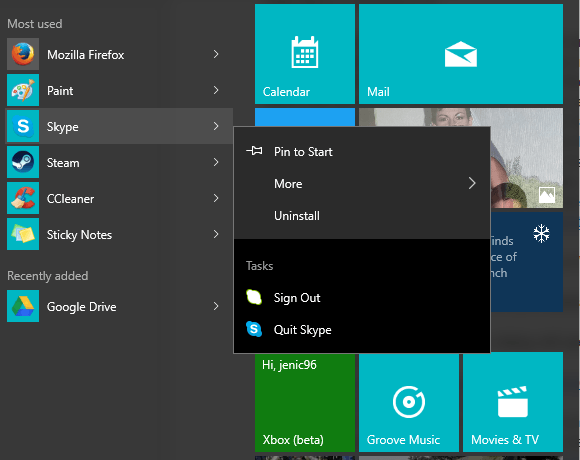
Task: Click the Quit Skype task icon
Action: pos(254,329)
